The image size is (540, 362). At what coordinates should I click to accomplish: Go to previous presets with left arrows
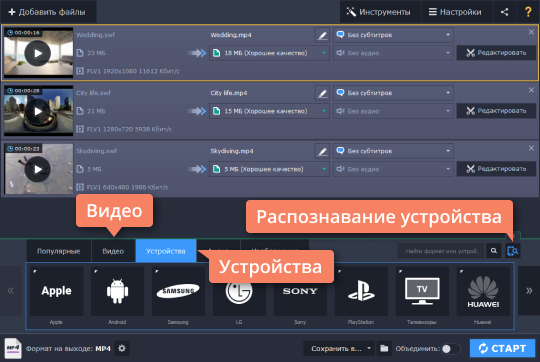click(x=11, y=291)
